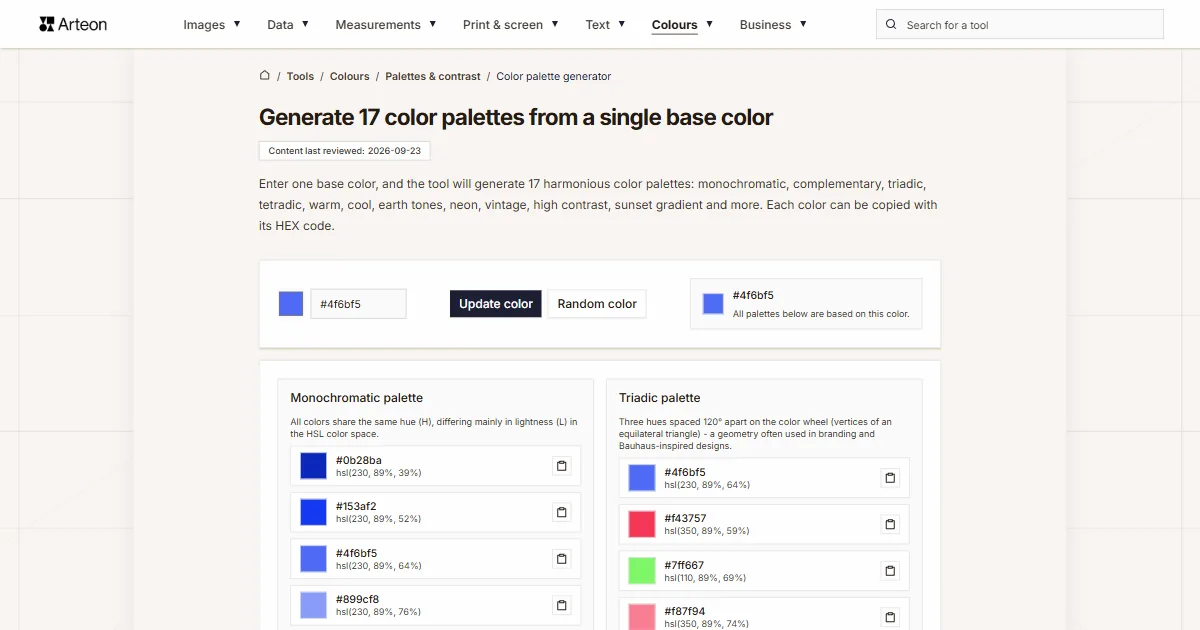Copy monochromatic #4f6bf5 color code
The width and height of the screenshot is (1200, 630).
click(562, 559)
